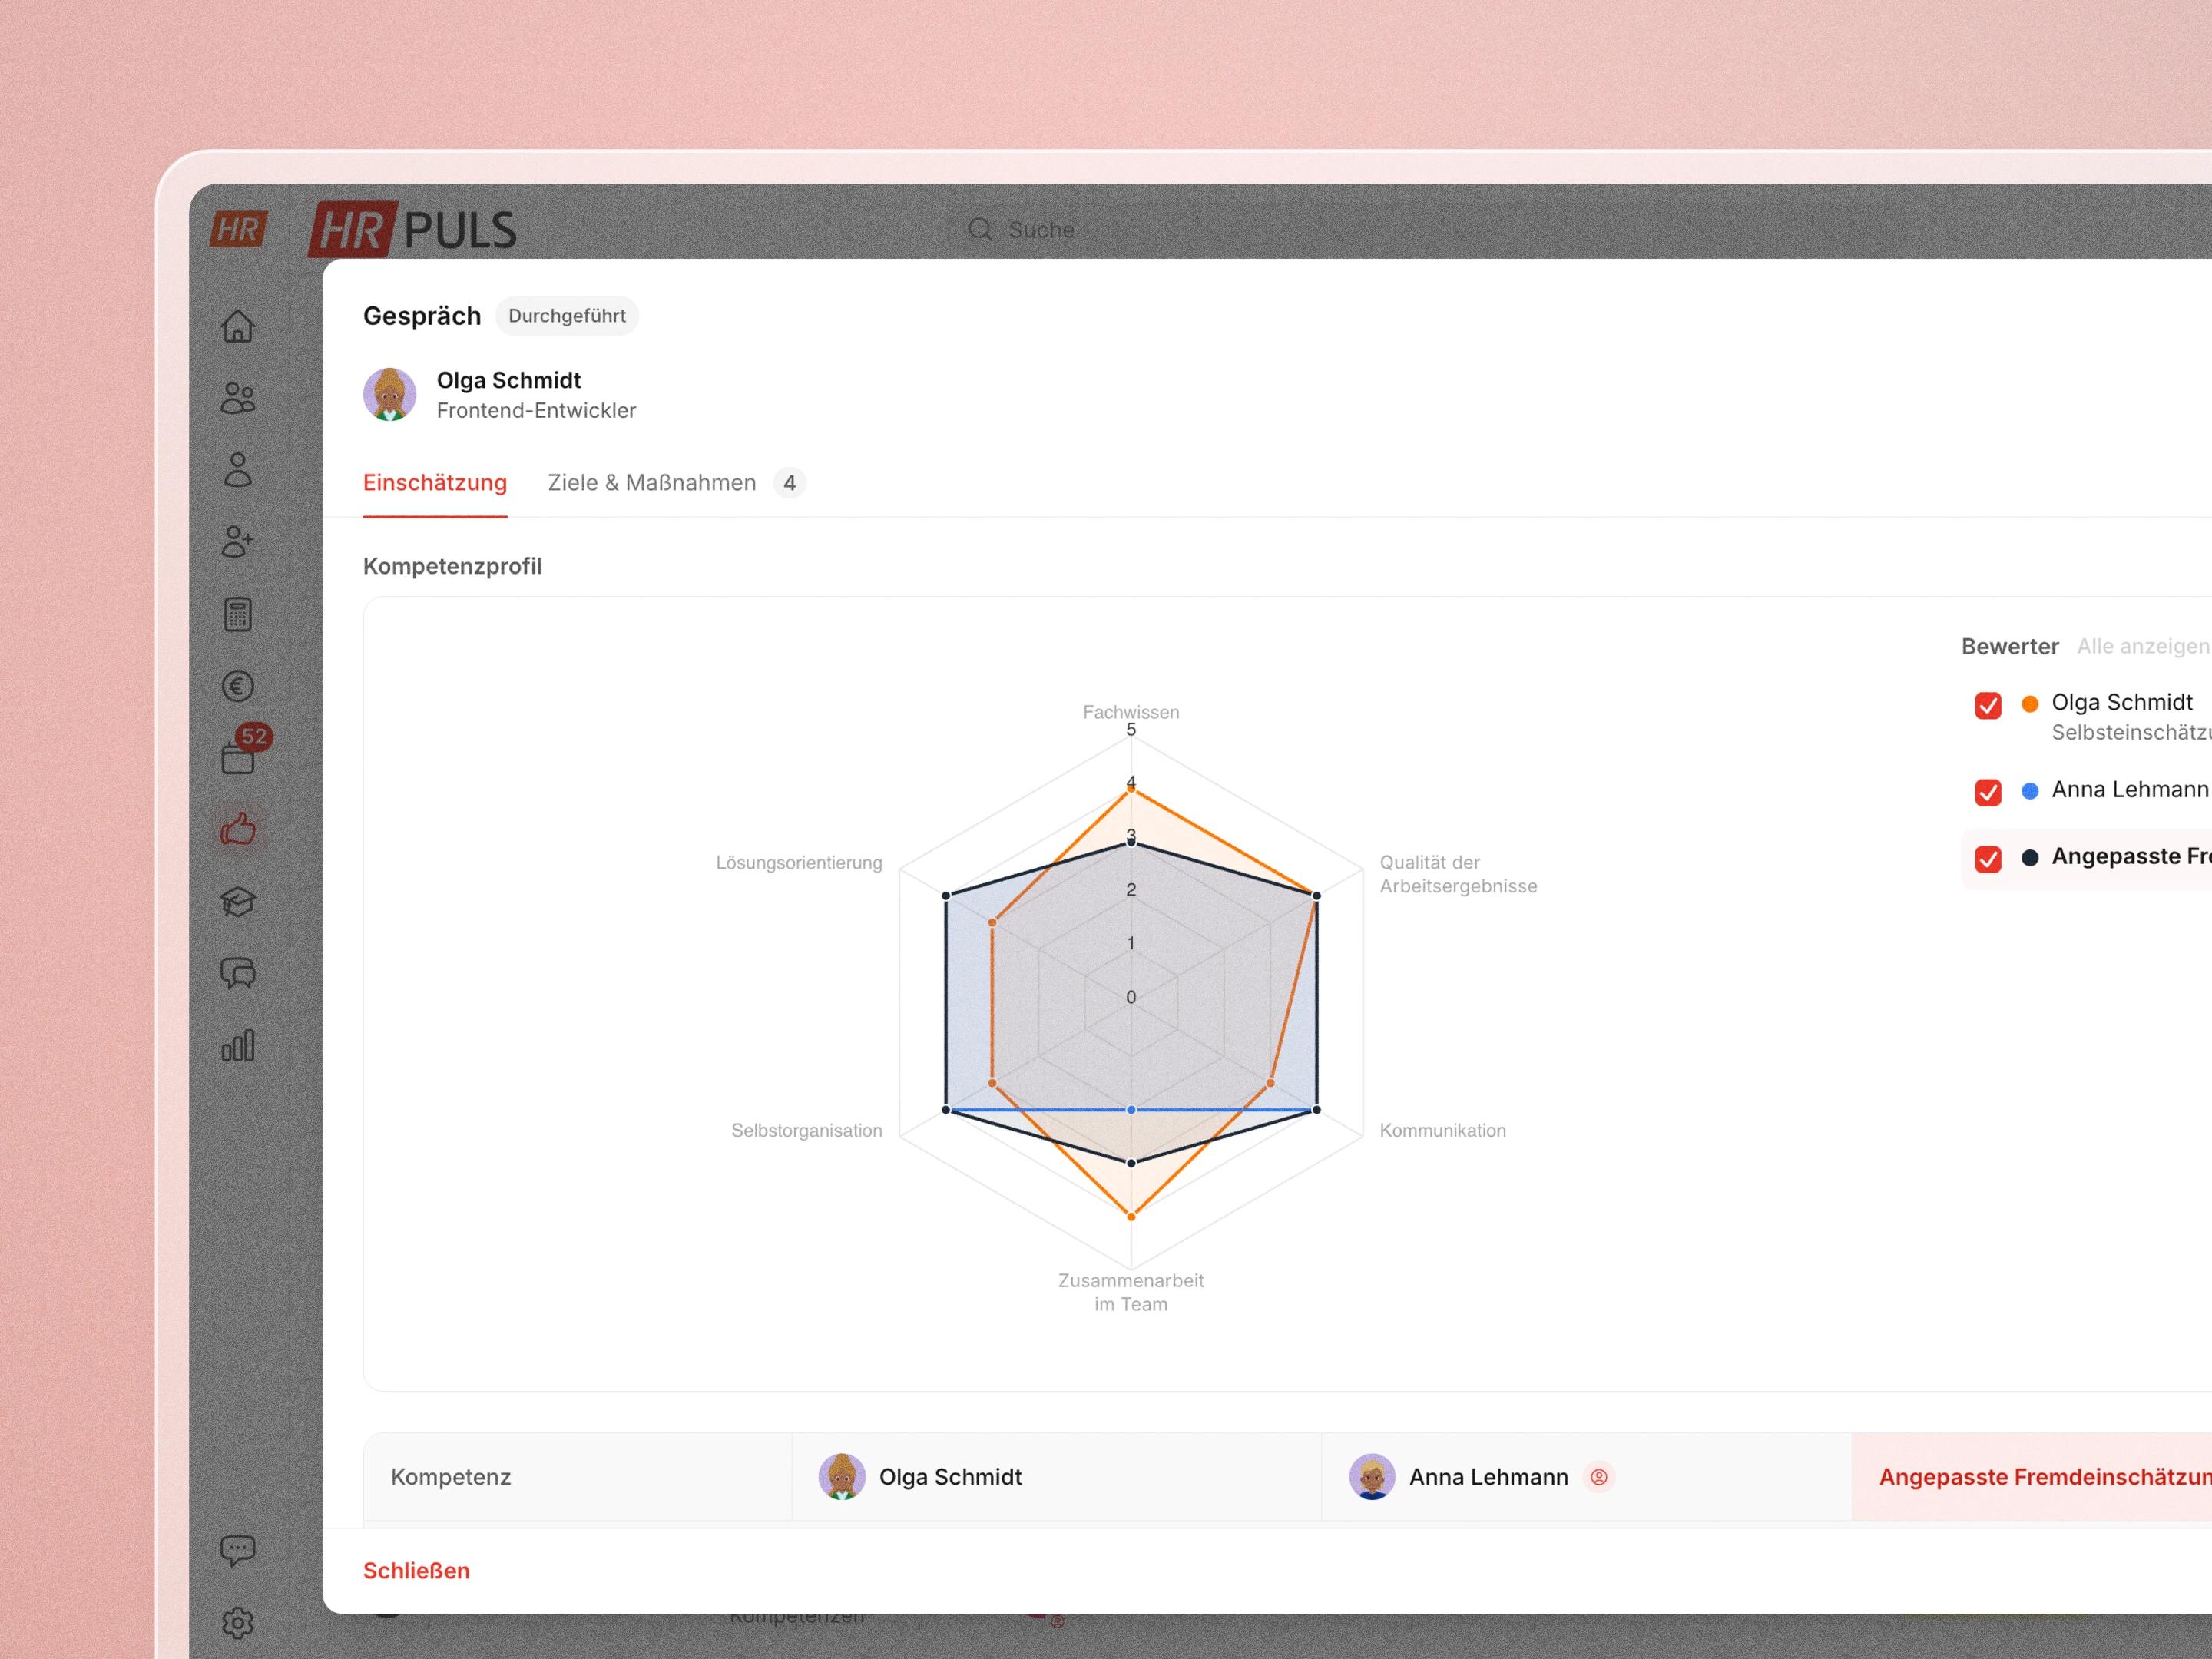Click the small HR logo in sidebar
The height and width of the screenshot is (1659, 2212).
pos(238,229)
